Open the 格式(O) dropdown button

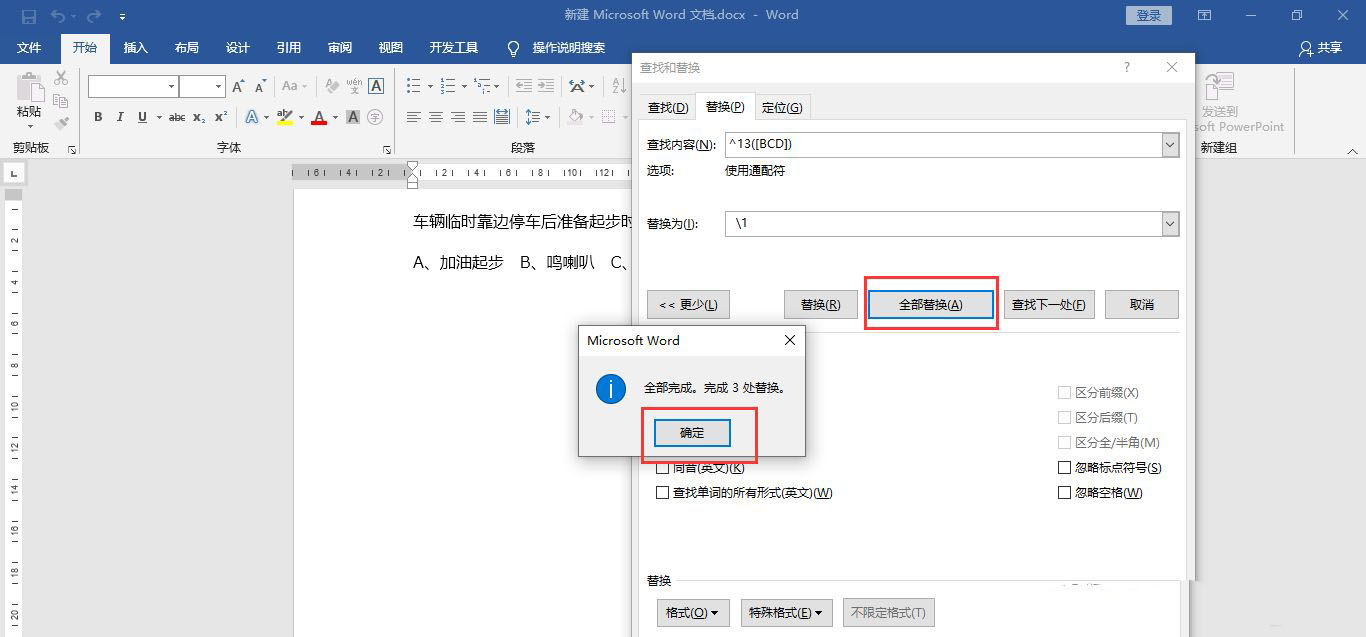point(692,612)
